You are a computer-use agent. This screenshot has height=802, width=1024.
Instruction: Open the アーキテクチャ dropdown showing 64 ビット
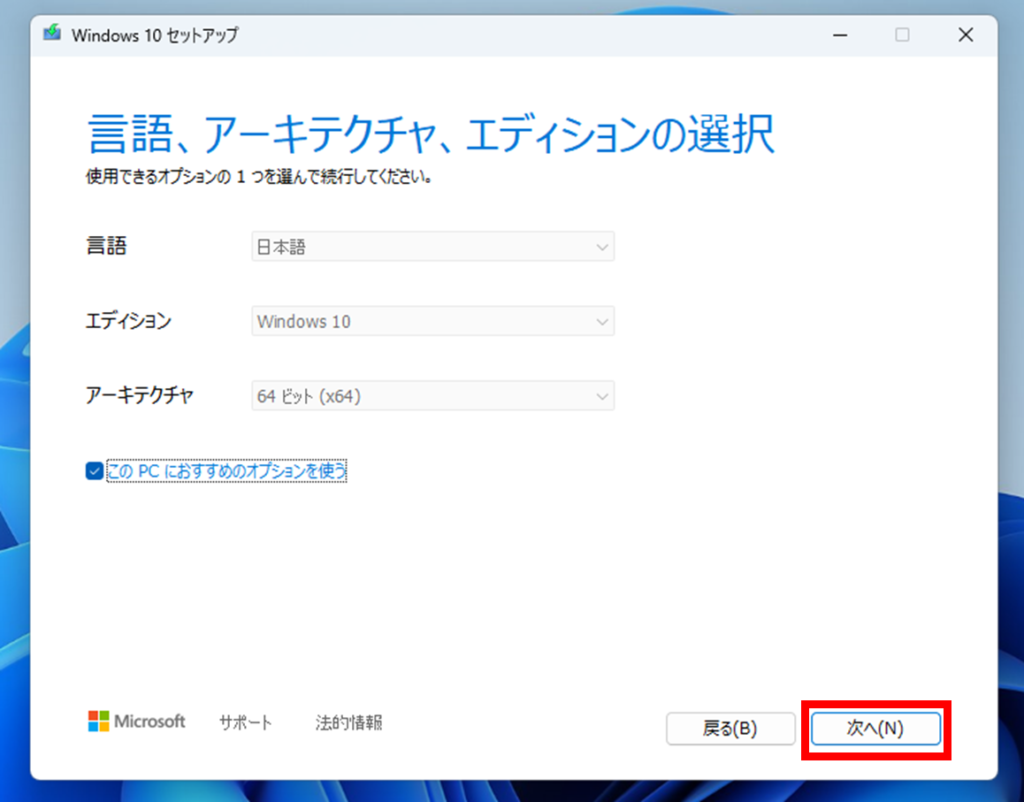click(432, 396)
